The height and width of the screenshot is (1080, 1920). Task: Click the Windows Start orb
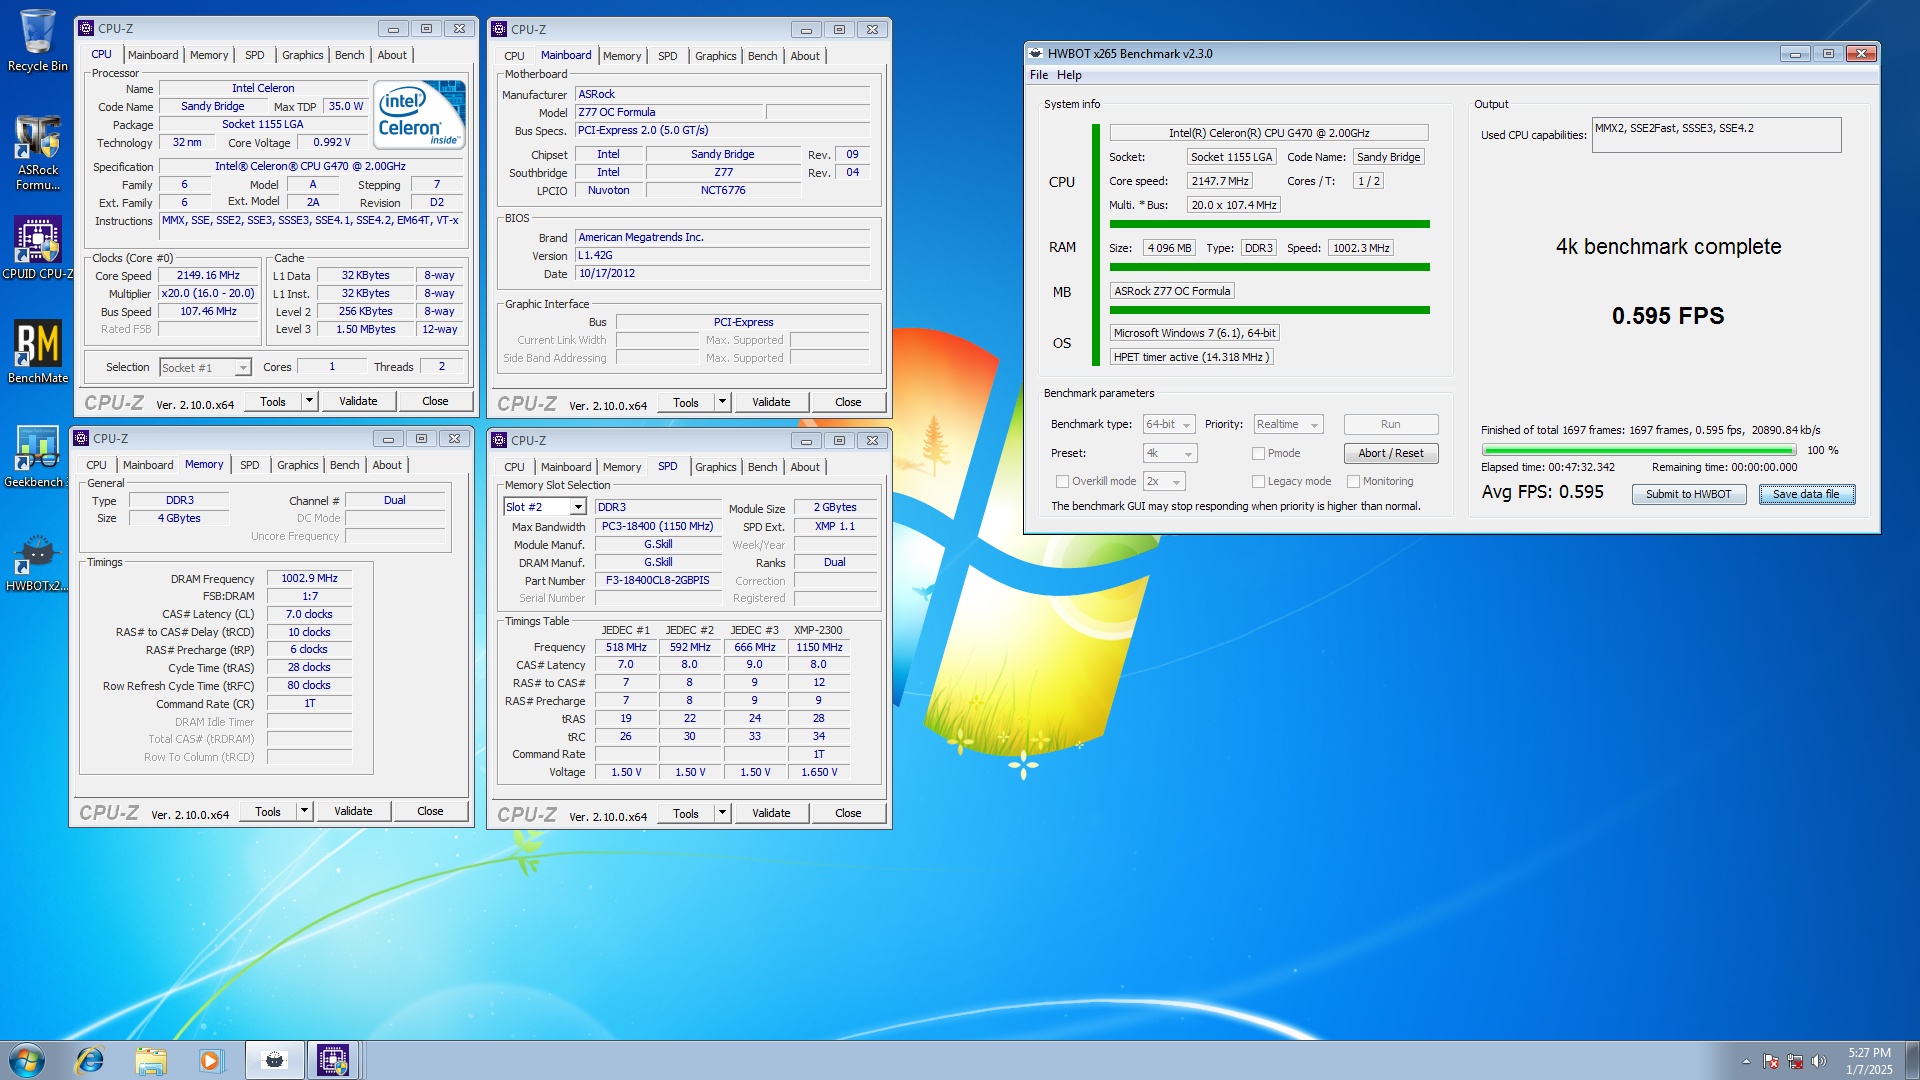click(27, 1060)
